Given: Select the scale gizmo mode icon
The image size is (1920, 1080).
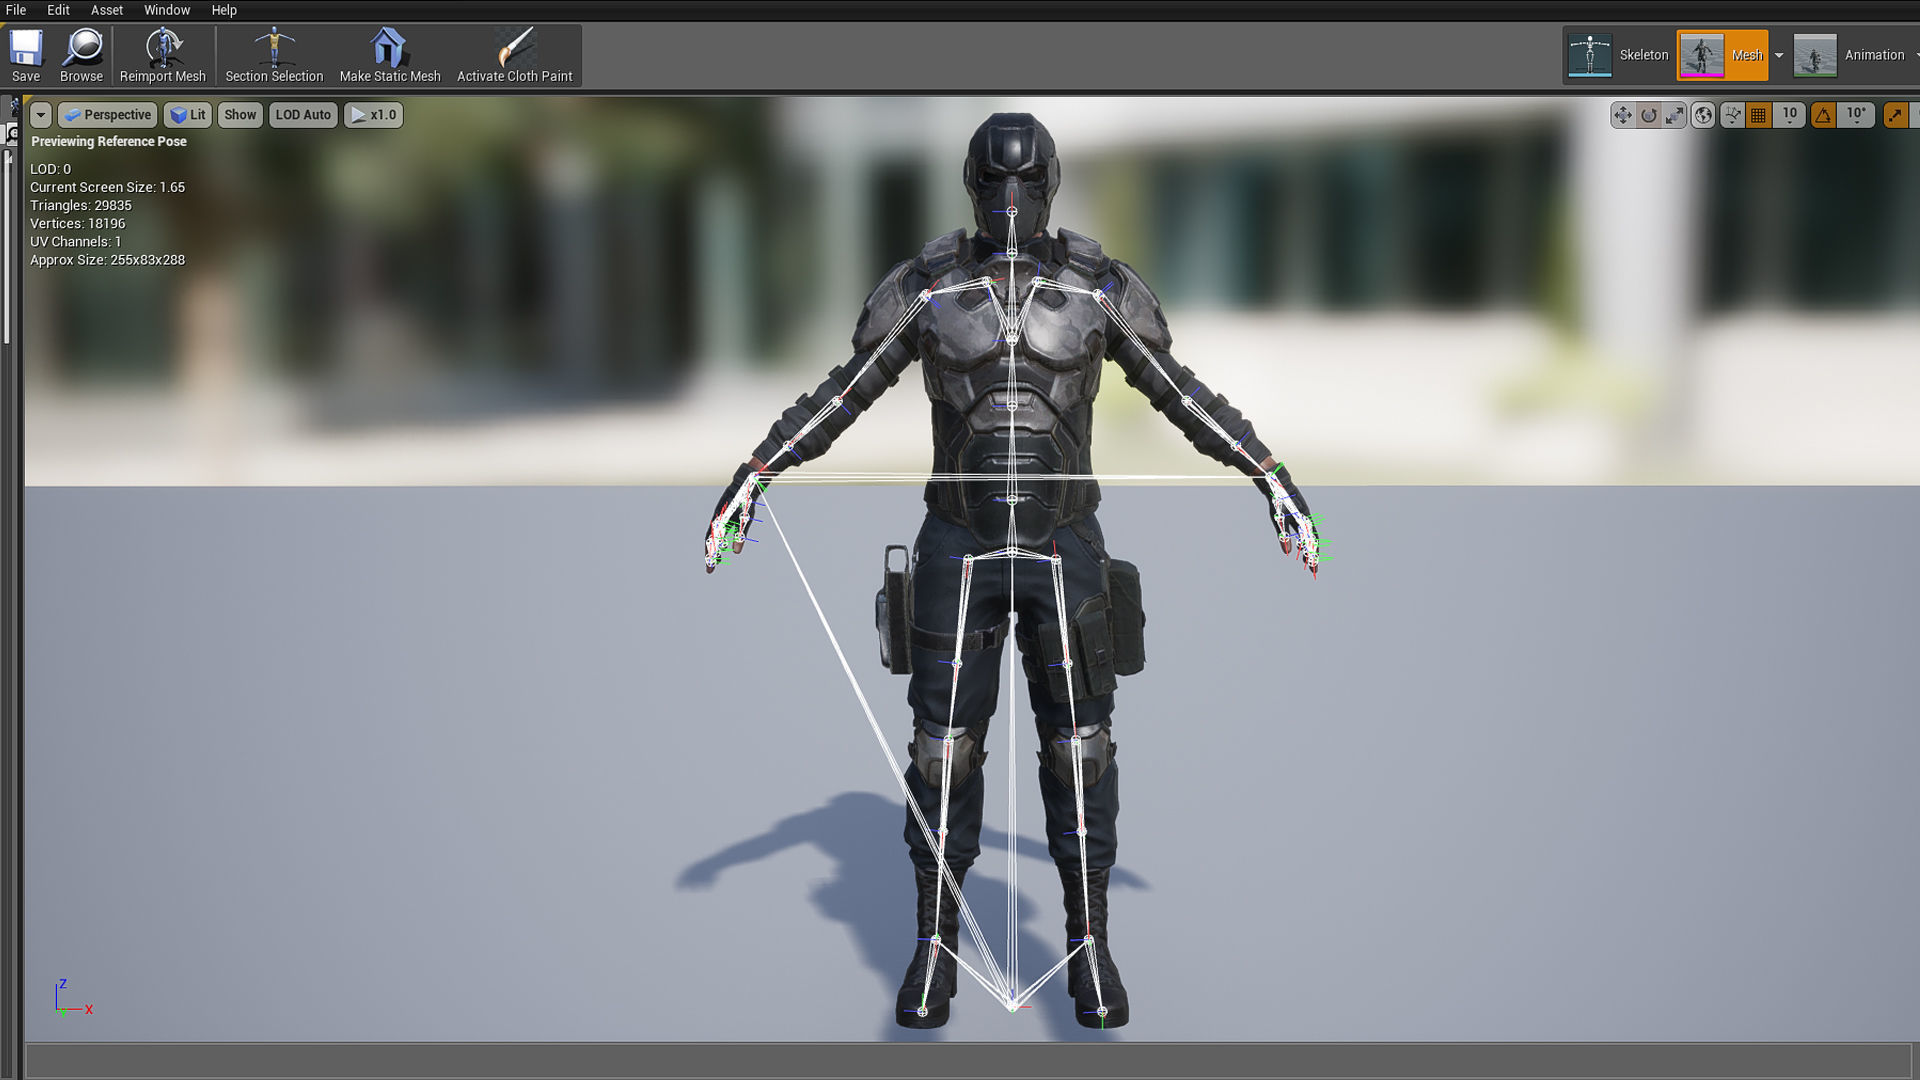Looking at the screenshot, I should pos(1675,115).
